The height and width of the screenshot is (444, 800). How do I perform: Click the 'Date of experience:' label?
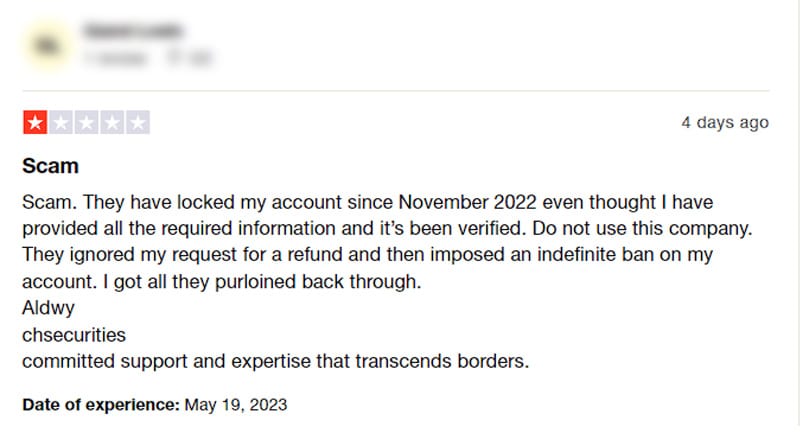click(x=101, y=405)
